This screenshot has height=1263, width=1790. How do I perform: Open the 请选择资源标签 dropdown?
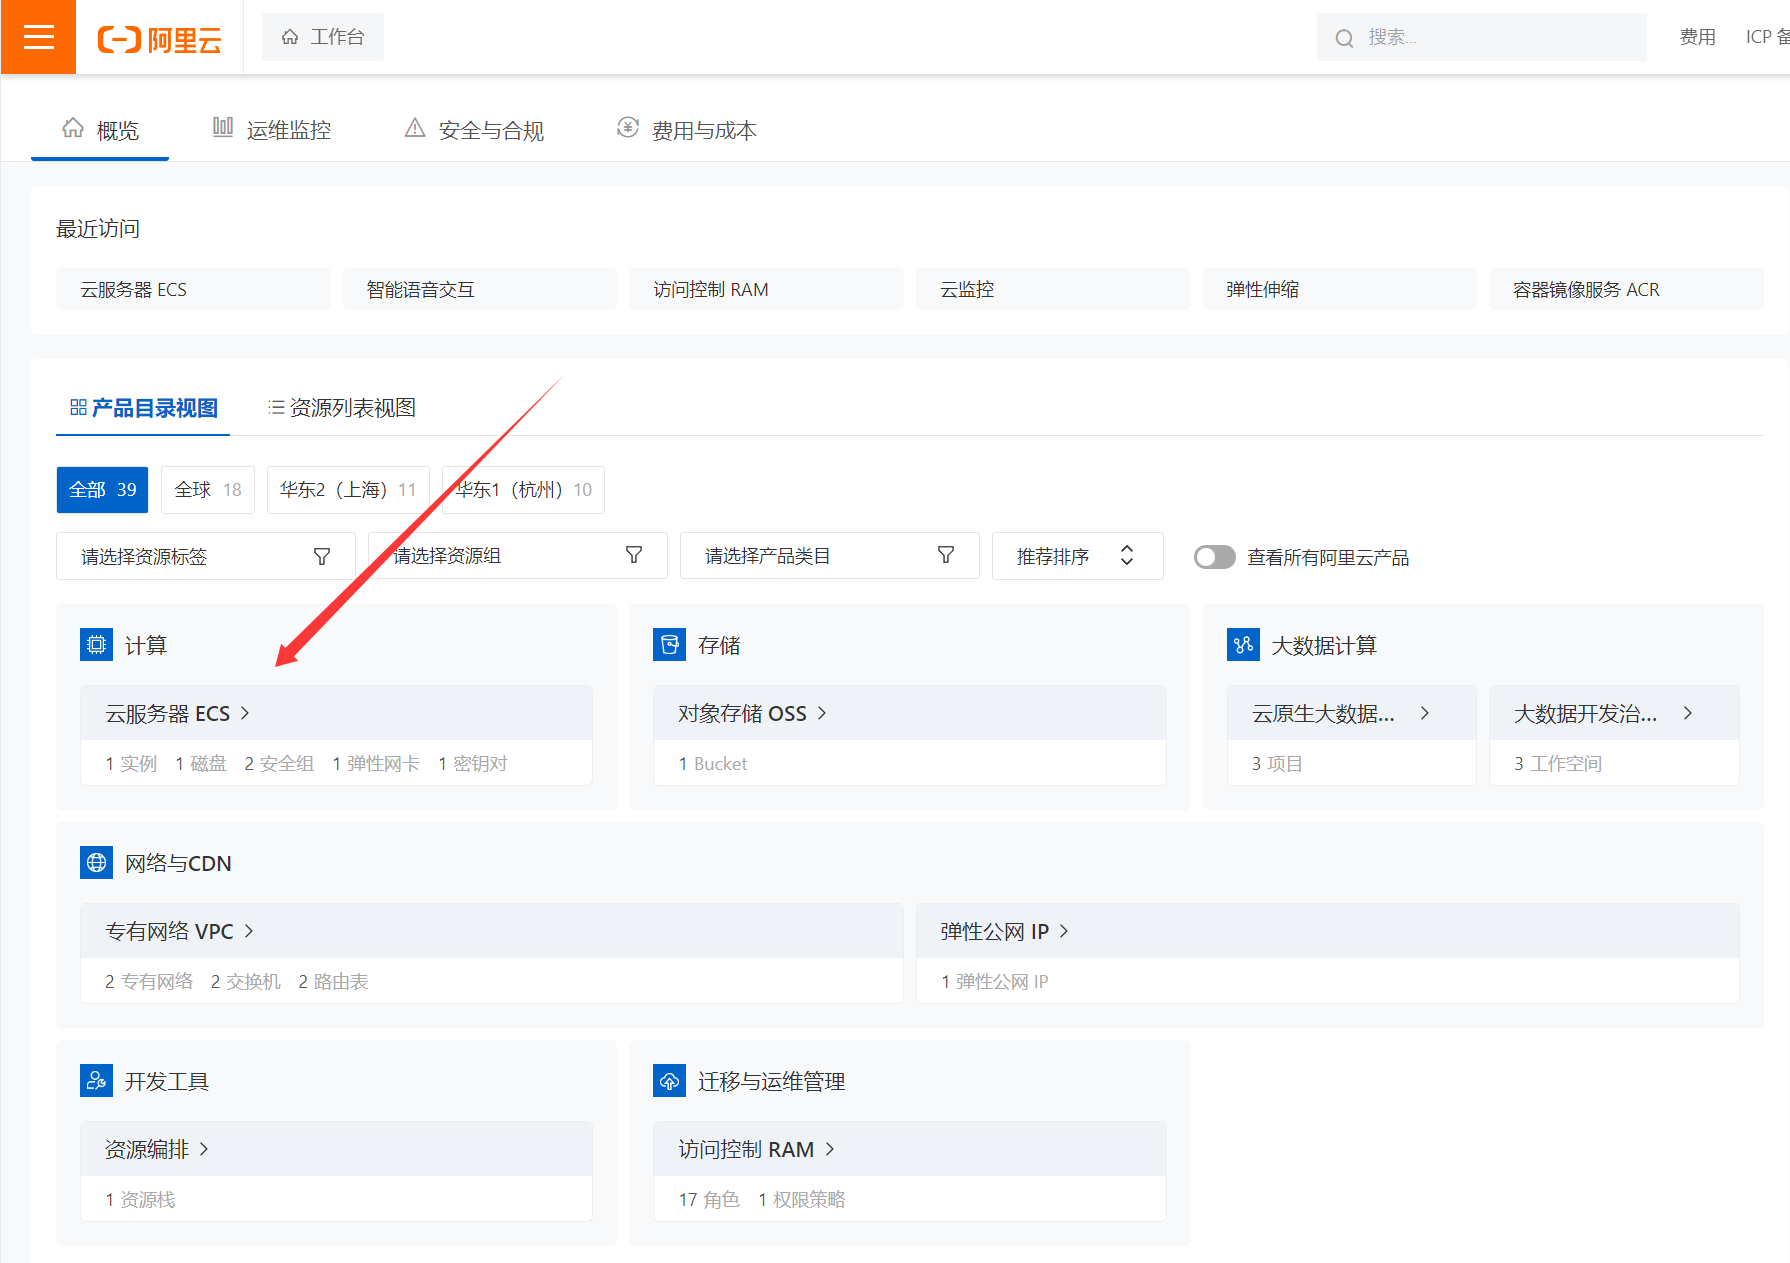(206, 556)
